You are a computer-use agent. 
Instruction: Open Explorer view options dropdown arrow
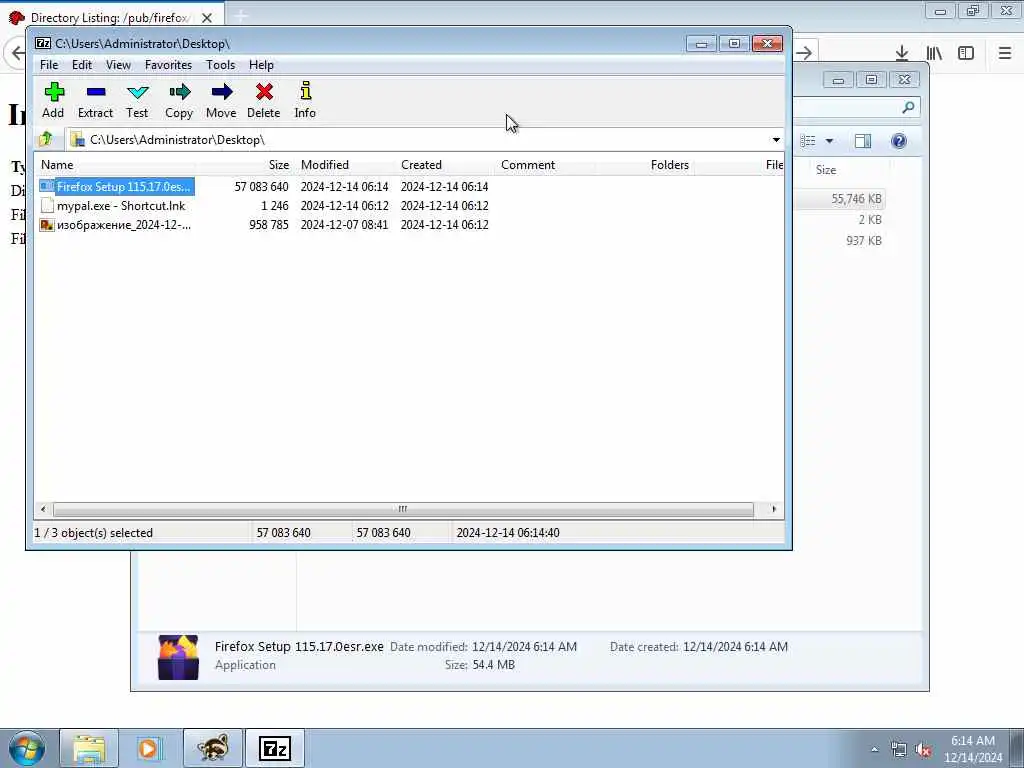pyautogui.click(x=829, y=141)
